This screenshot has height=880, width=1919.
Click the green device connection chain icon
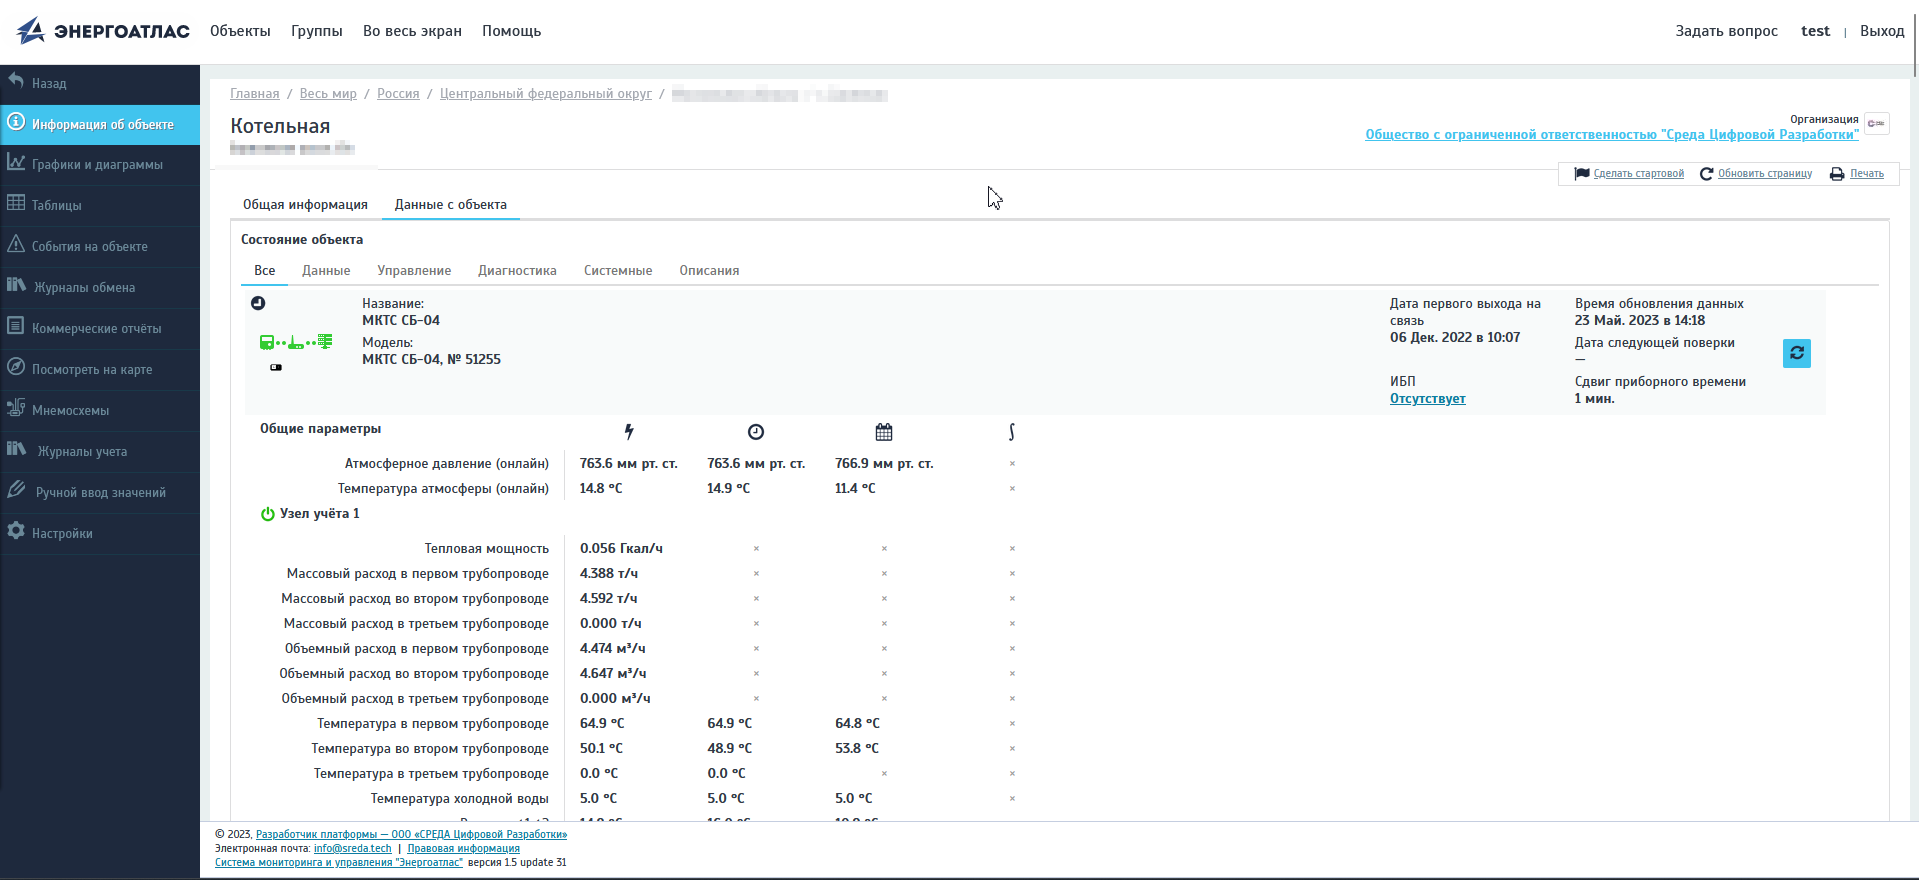point(296,342)
